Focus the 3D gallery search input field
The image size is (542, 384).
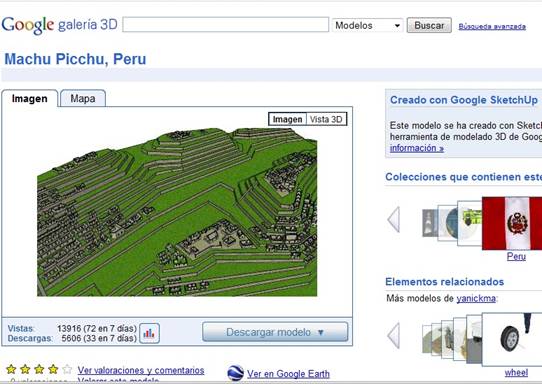(225, 25)
